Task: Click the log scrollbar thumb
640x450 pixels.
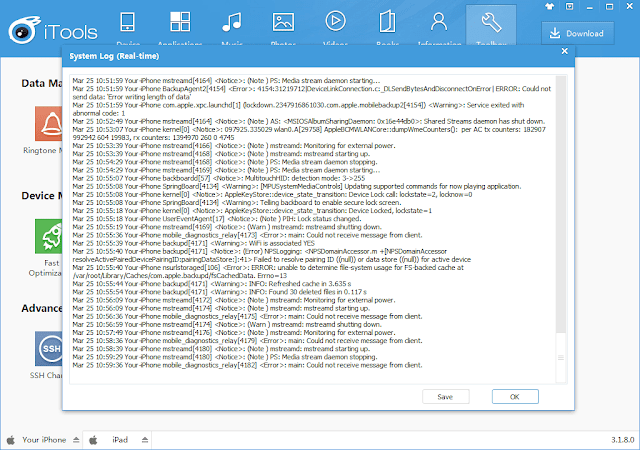Action: point(561,357)
